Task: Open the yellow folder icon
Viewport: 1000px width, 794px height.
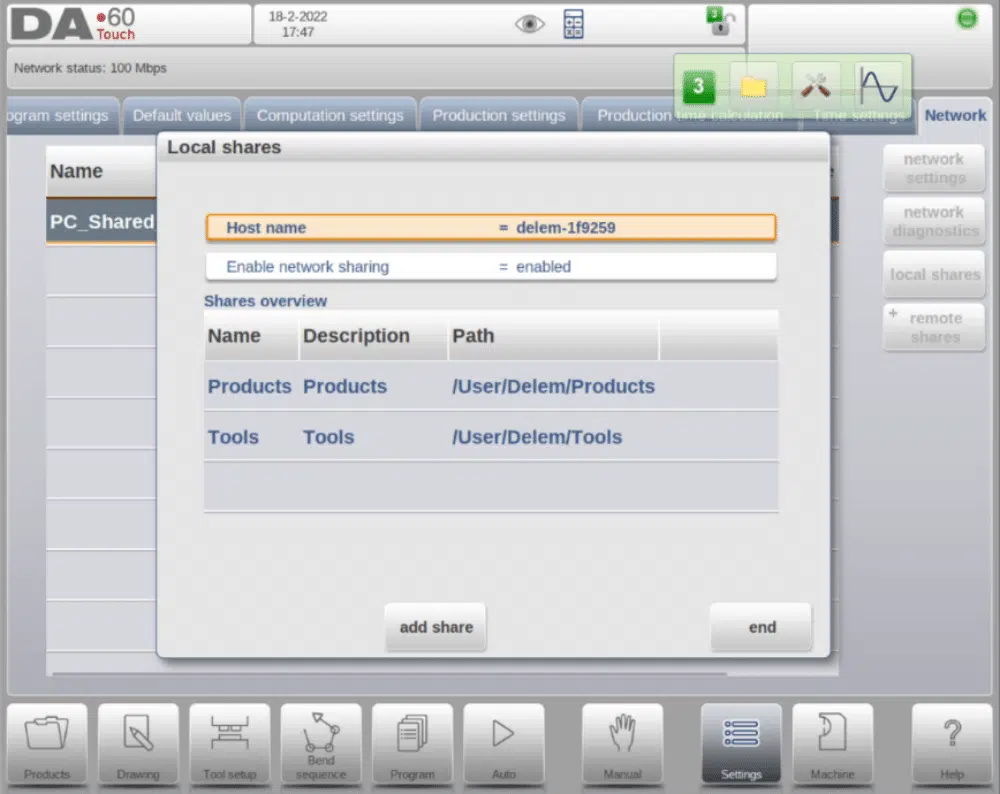Action: (754, 86)
